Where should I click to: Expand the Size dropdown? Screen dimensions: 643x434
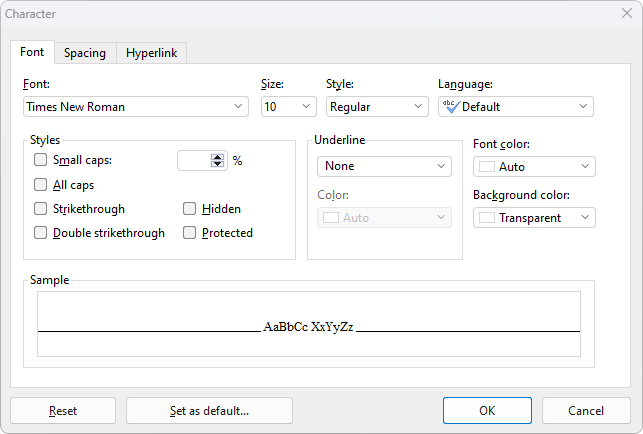click(x=306, y=107)
